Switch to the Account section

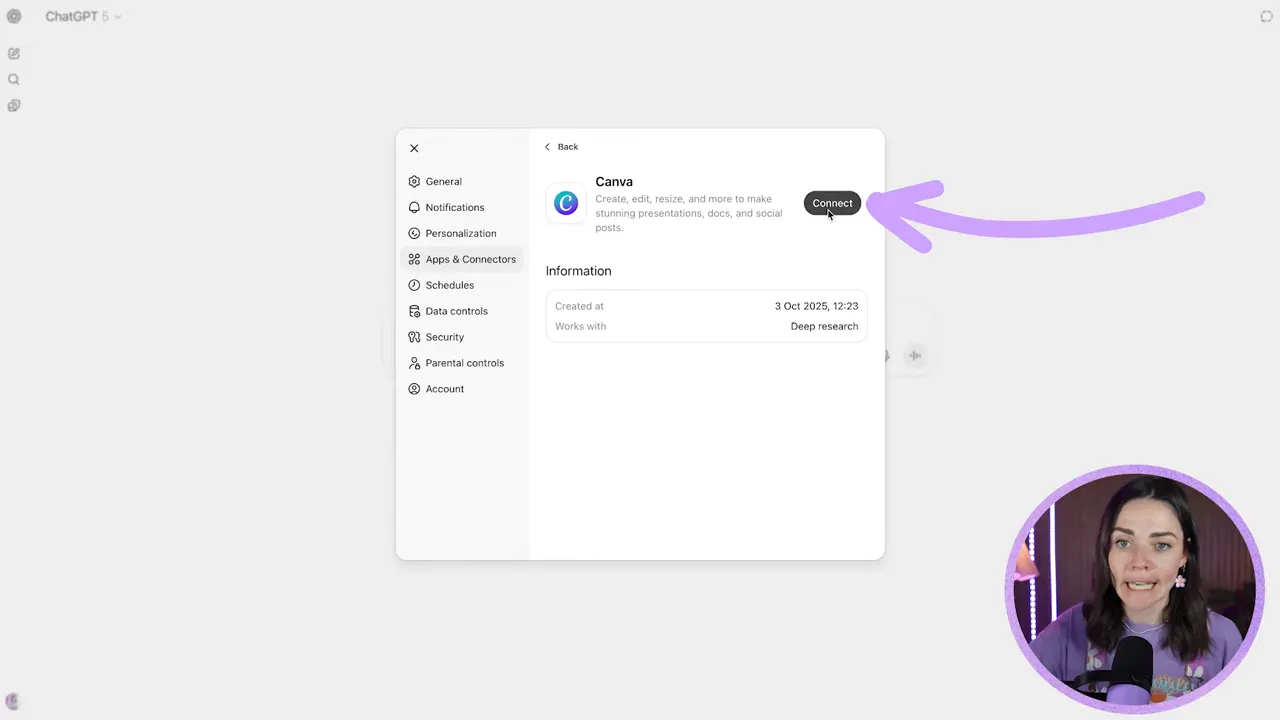444,388
